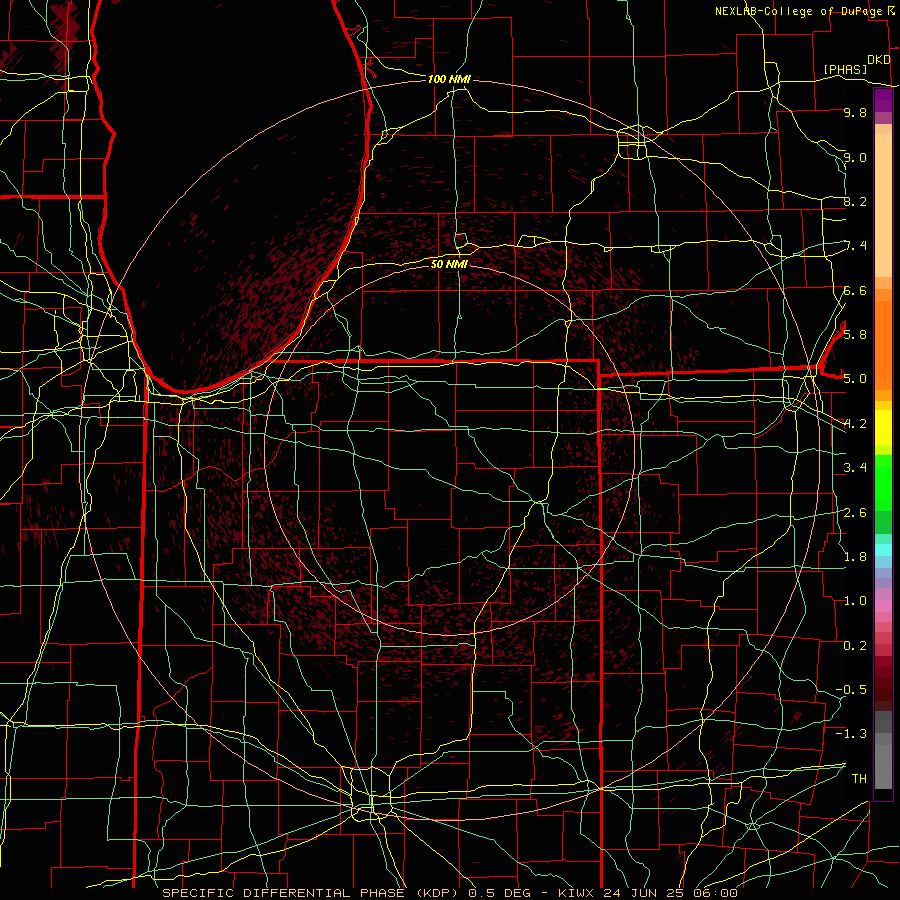Viewport: 900px width, 900px height.
Task: Click the 8.2 scale value
Action: (855, 201)
